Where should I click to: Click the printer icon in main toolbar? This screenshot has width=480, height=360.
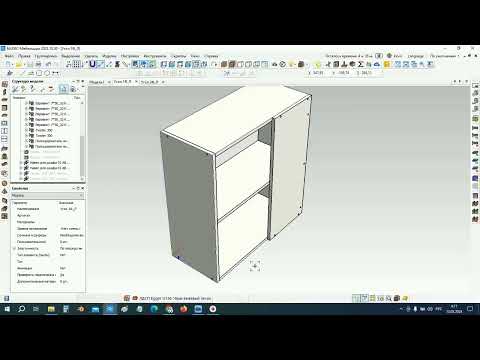(x=38, y=64)
